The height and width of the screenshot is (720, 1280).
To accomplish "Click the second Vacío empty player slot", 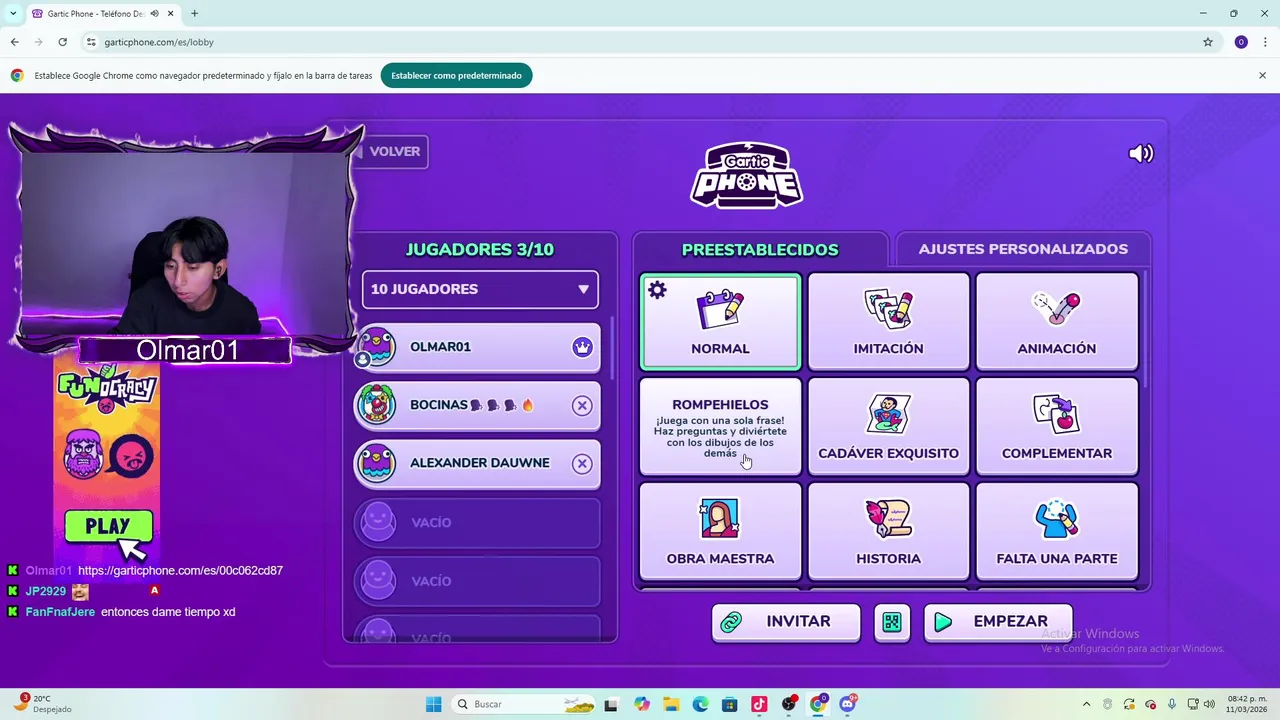I will pyautogui.click(x=478, y=580).
